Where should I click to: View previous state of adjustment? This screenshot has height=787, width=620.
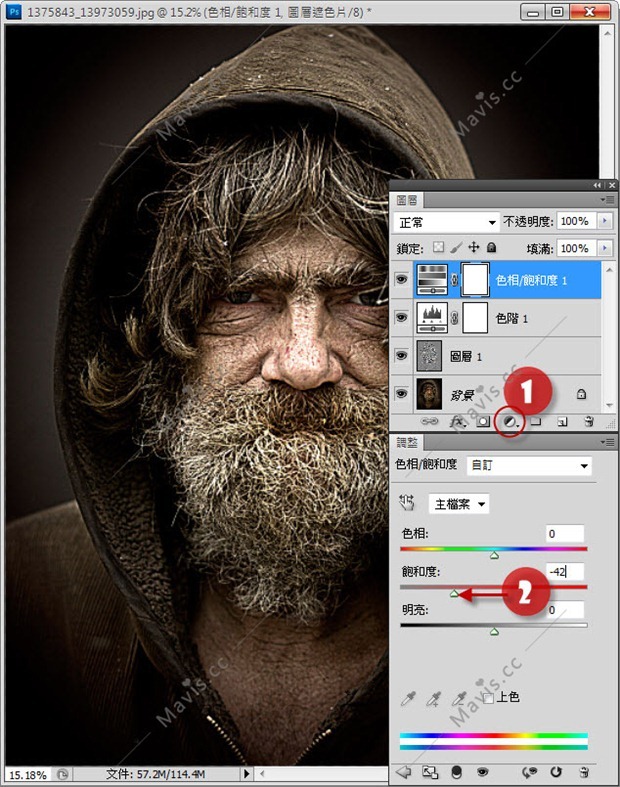529,772
